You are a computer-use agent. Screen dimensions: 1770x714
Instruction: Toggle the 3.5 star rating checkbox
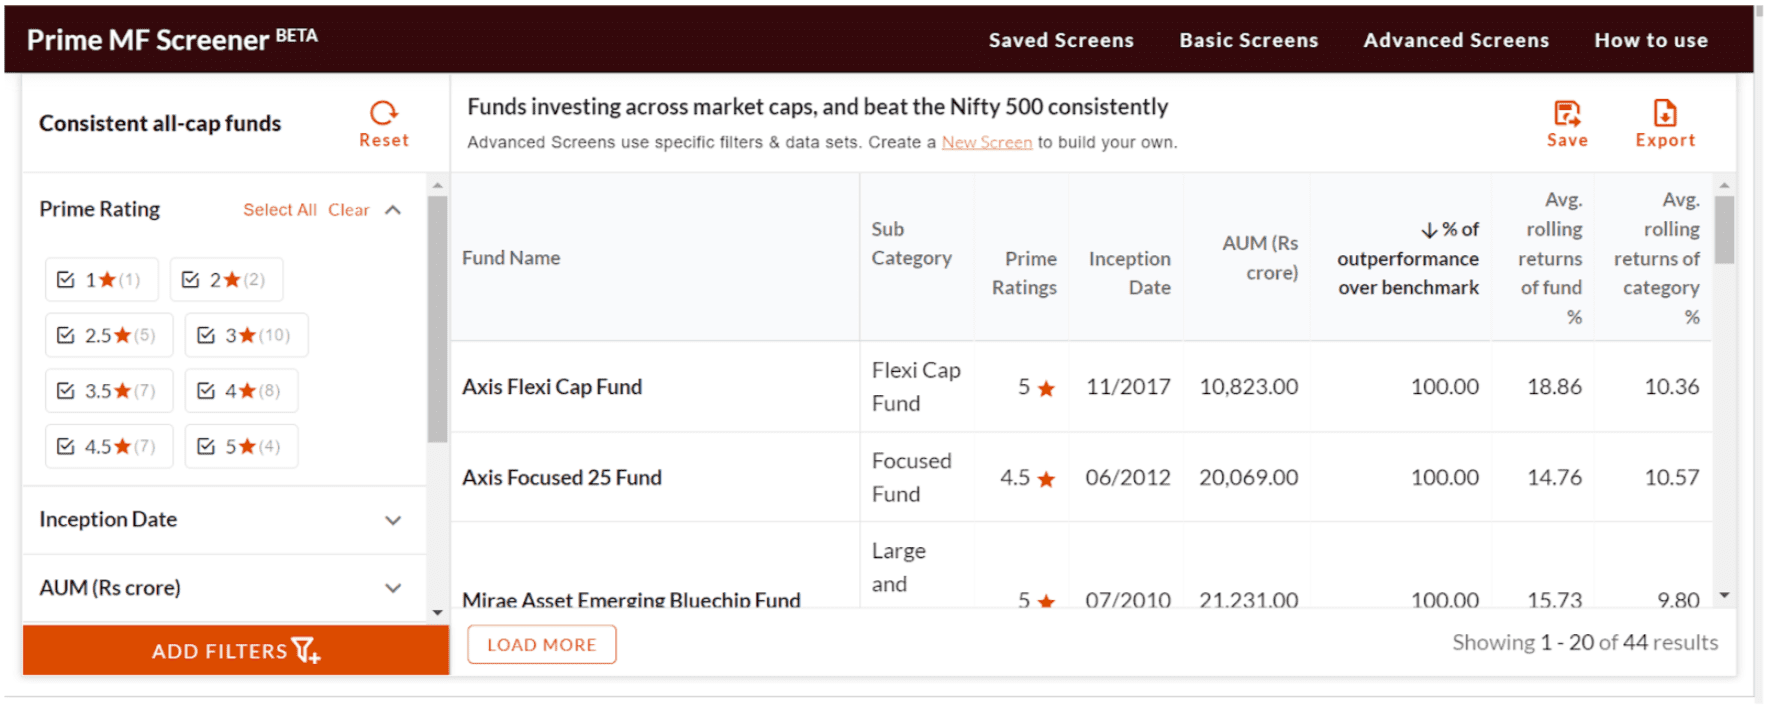[x=66, y=391]
